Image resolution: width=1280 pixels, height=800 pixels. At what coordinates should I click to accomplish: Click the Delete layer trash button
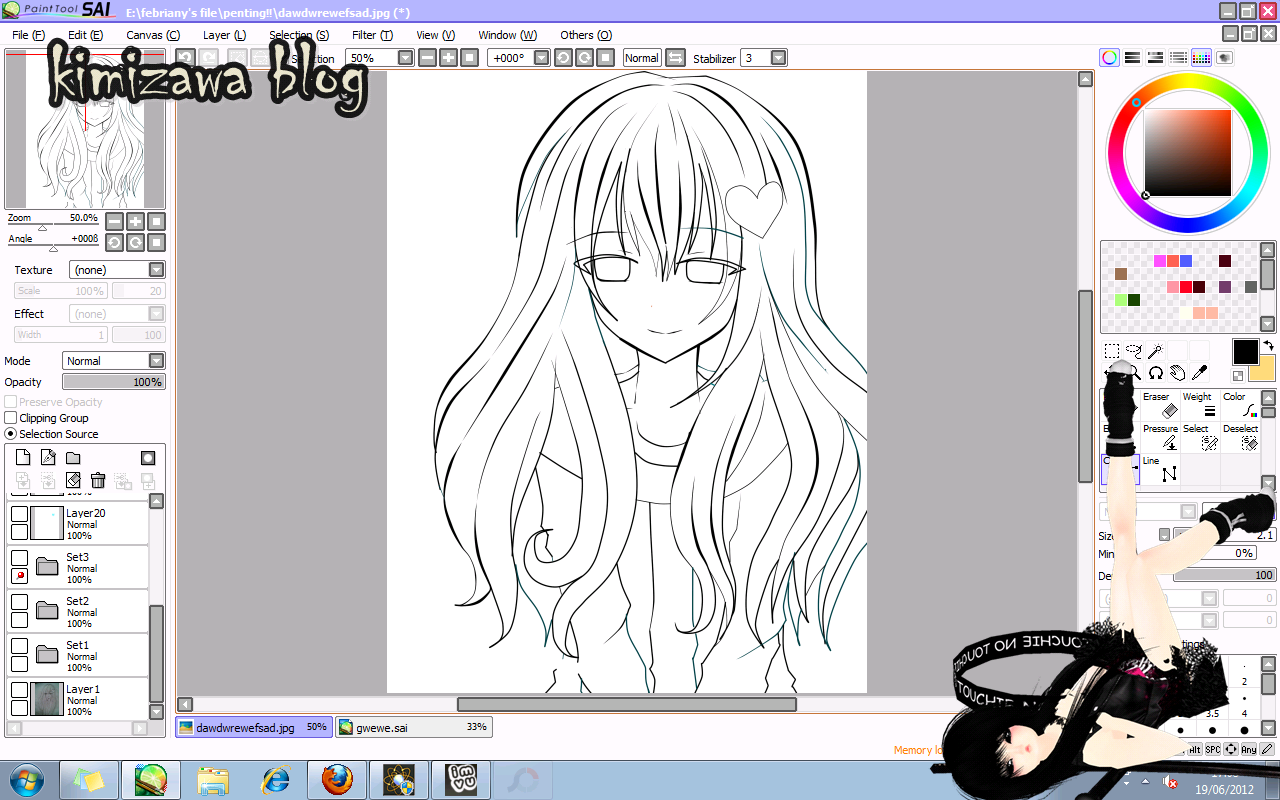(97, 480)
